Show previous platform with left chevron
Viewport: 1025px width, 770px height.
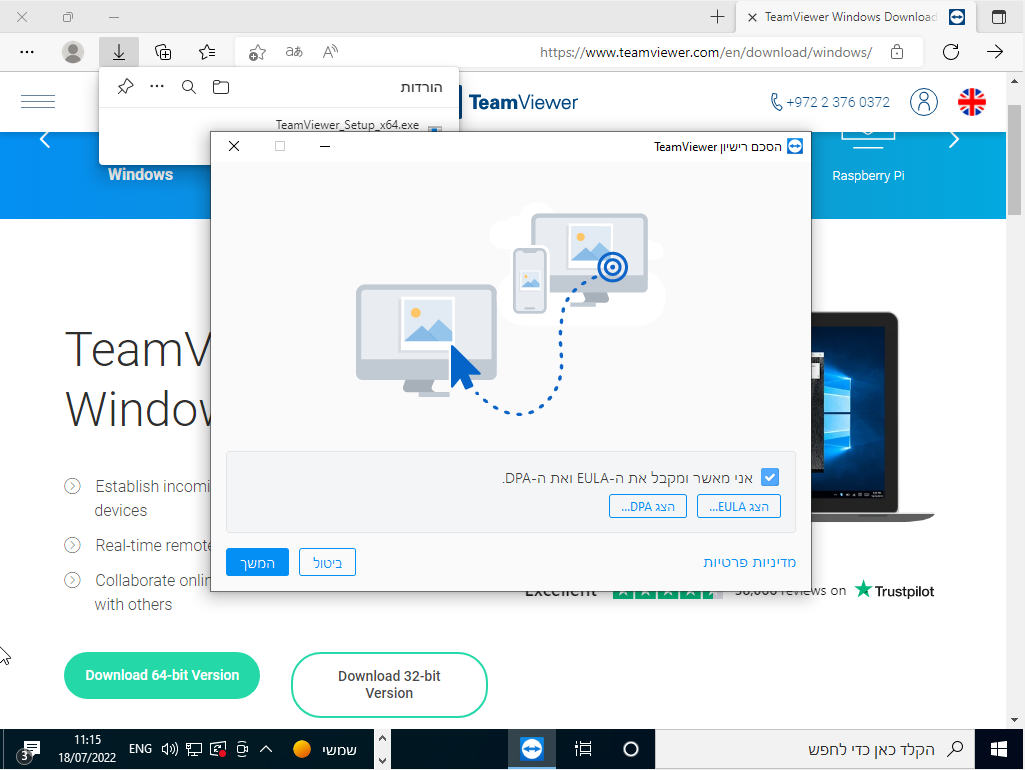coord(45,139)
